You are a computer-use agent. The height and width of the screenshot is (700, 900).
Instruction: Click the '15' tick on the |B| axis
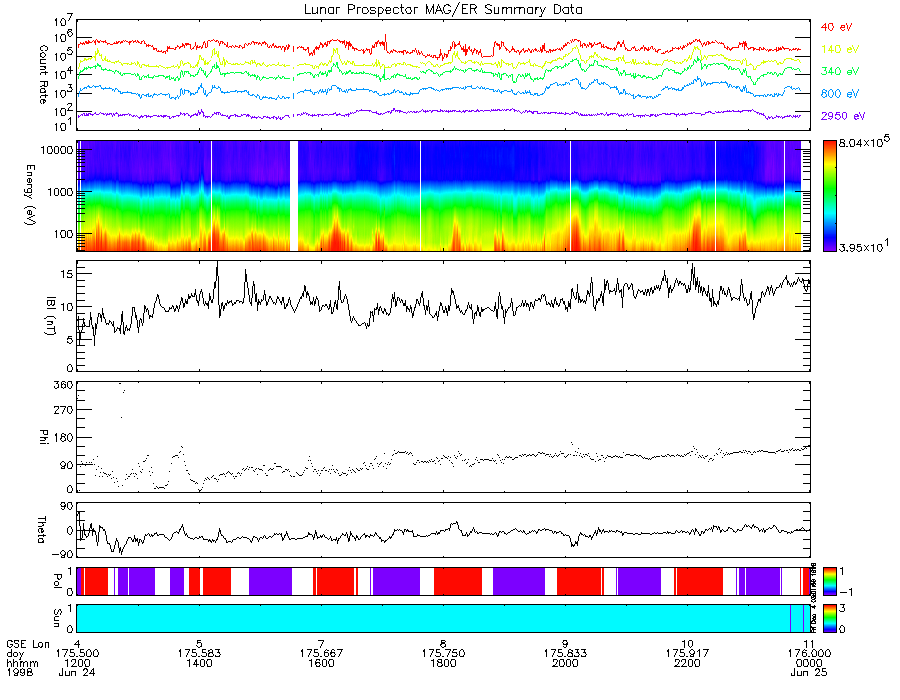pos(67,274)
